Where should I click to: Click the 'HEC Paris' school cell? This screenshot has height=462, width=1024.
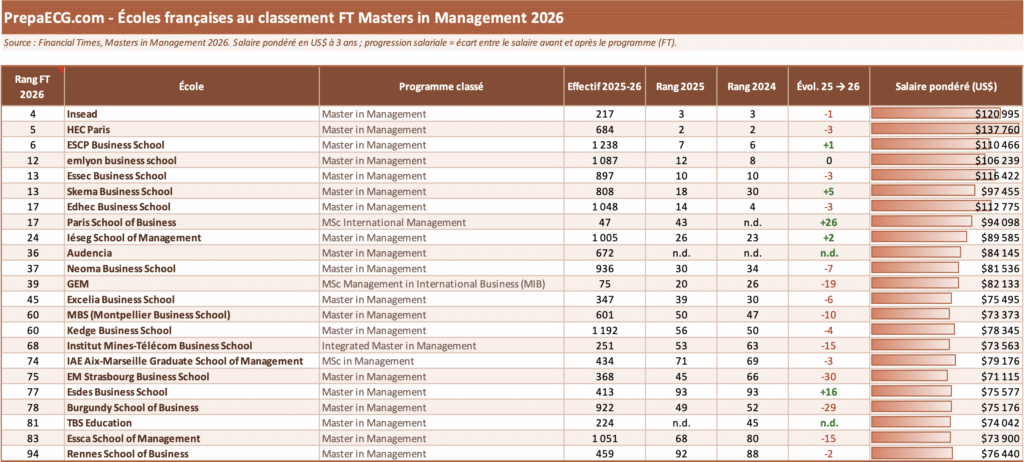click(191, 129)
